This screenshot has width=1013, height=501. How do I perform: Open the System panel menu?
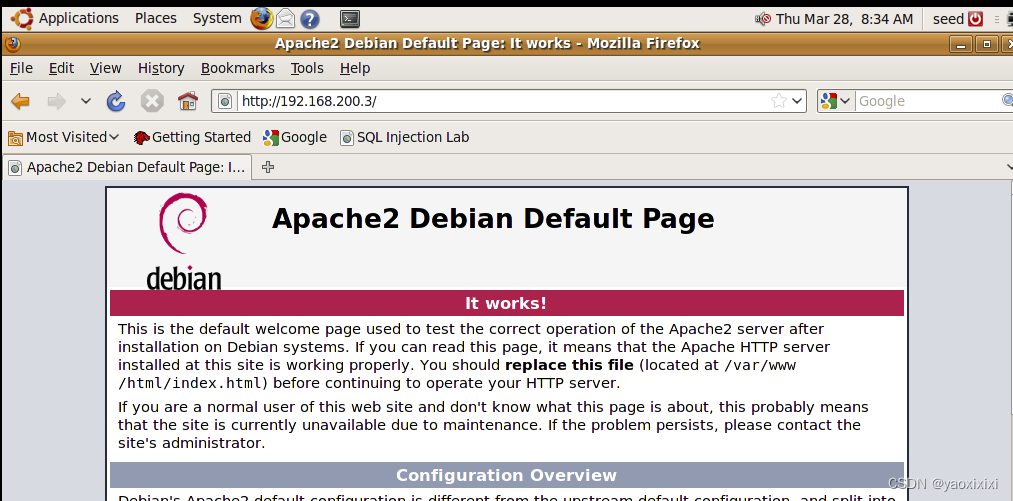click(217, 19)
